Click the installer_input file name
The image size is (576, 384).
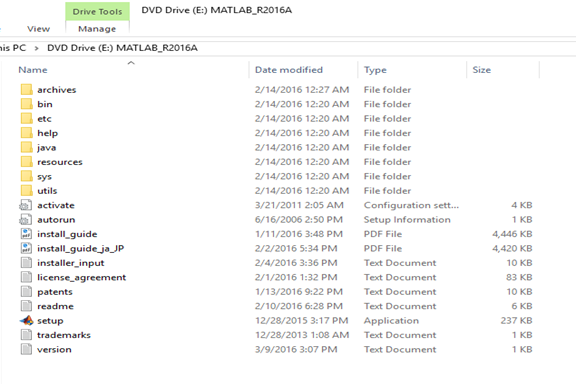(71, 263)
